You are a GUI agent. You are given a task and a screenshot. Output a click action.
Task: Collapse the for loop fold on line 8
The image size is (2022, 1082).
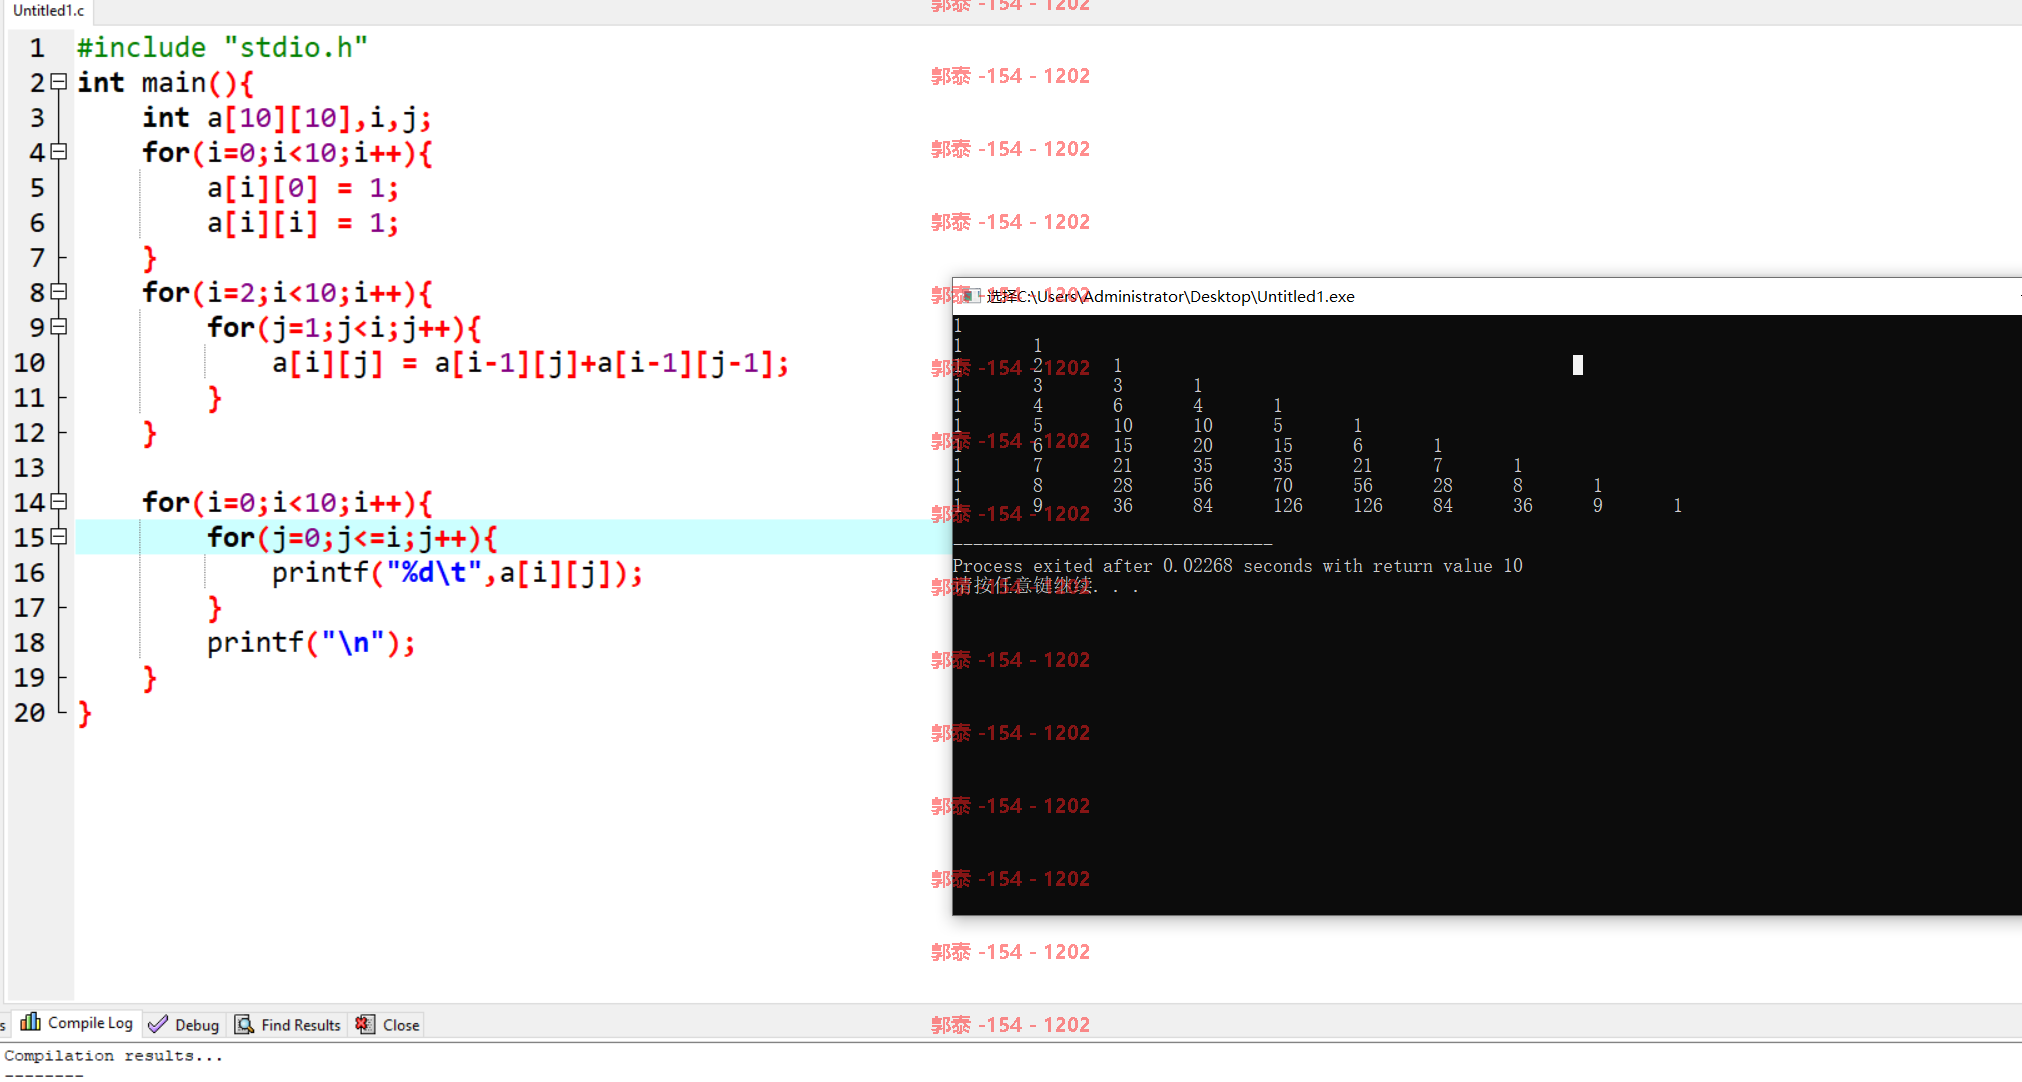(59, 292)
